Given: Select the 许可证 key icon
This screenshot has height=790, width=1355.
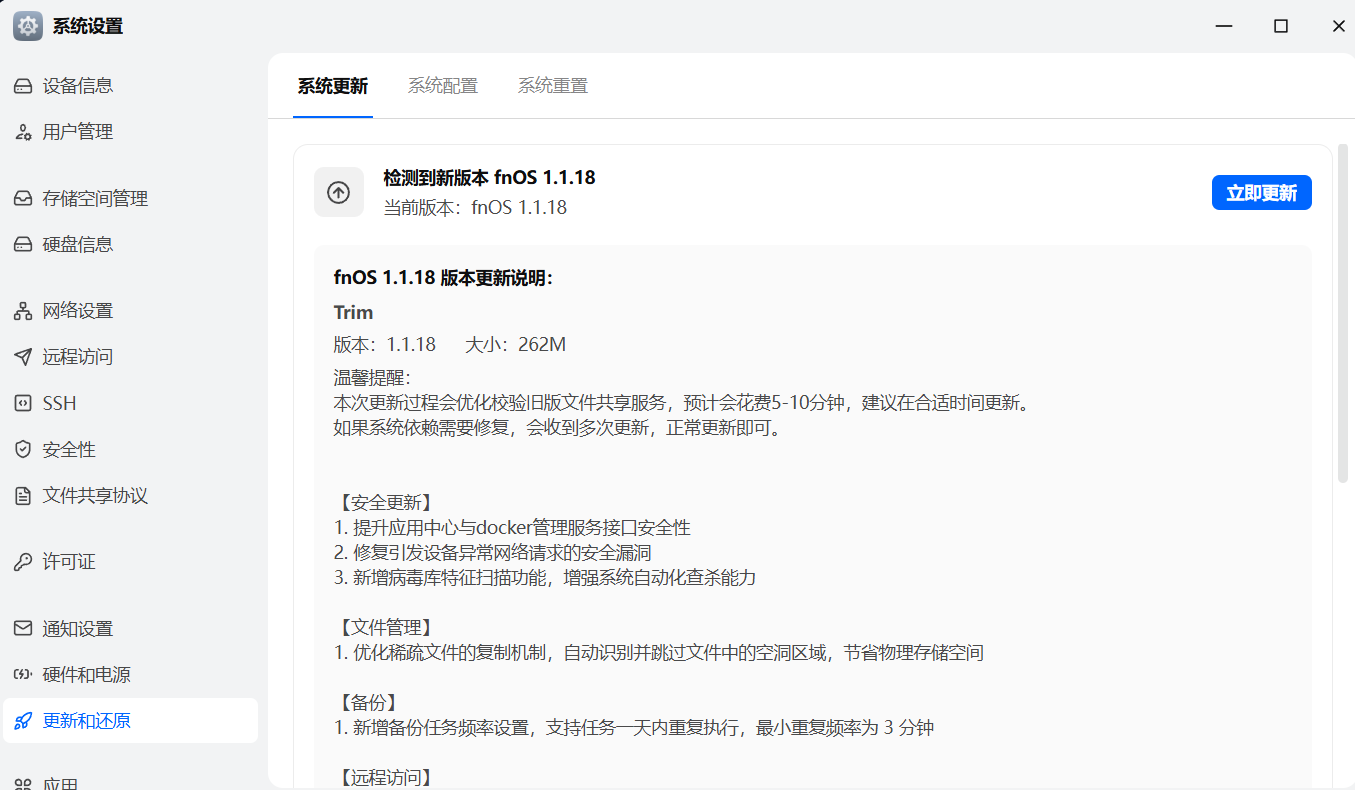Looking at the screenshot, I should [x=23, y=561].
